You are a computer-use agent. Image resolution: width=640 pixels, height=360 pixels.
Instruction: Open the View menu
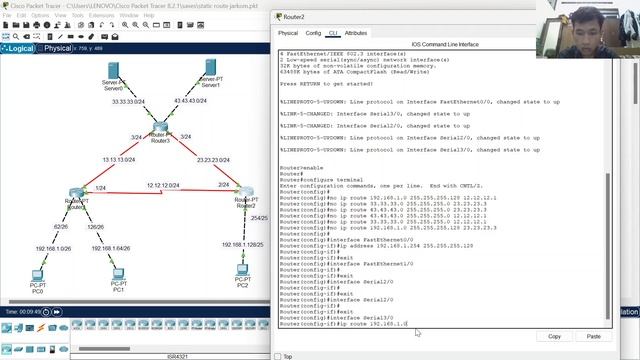pyautogui.click(x=60, y=16)
